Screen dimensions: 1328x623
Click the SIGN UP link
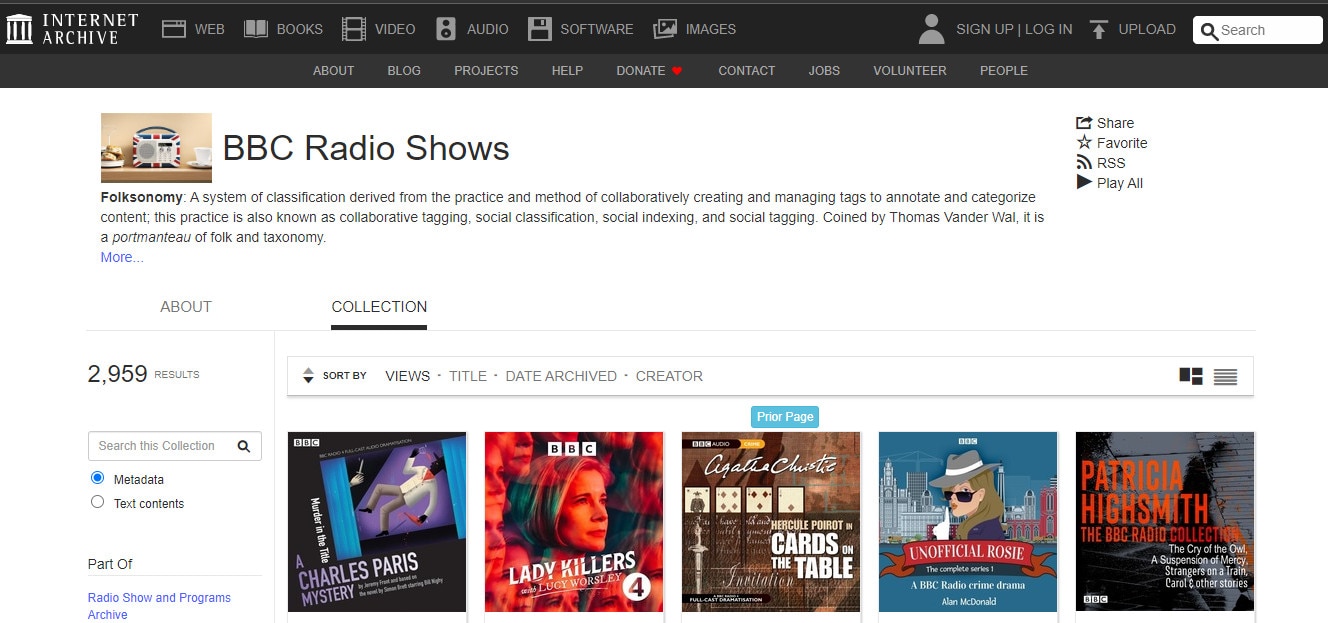[985, 29]
